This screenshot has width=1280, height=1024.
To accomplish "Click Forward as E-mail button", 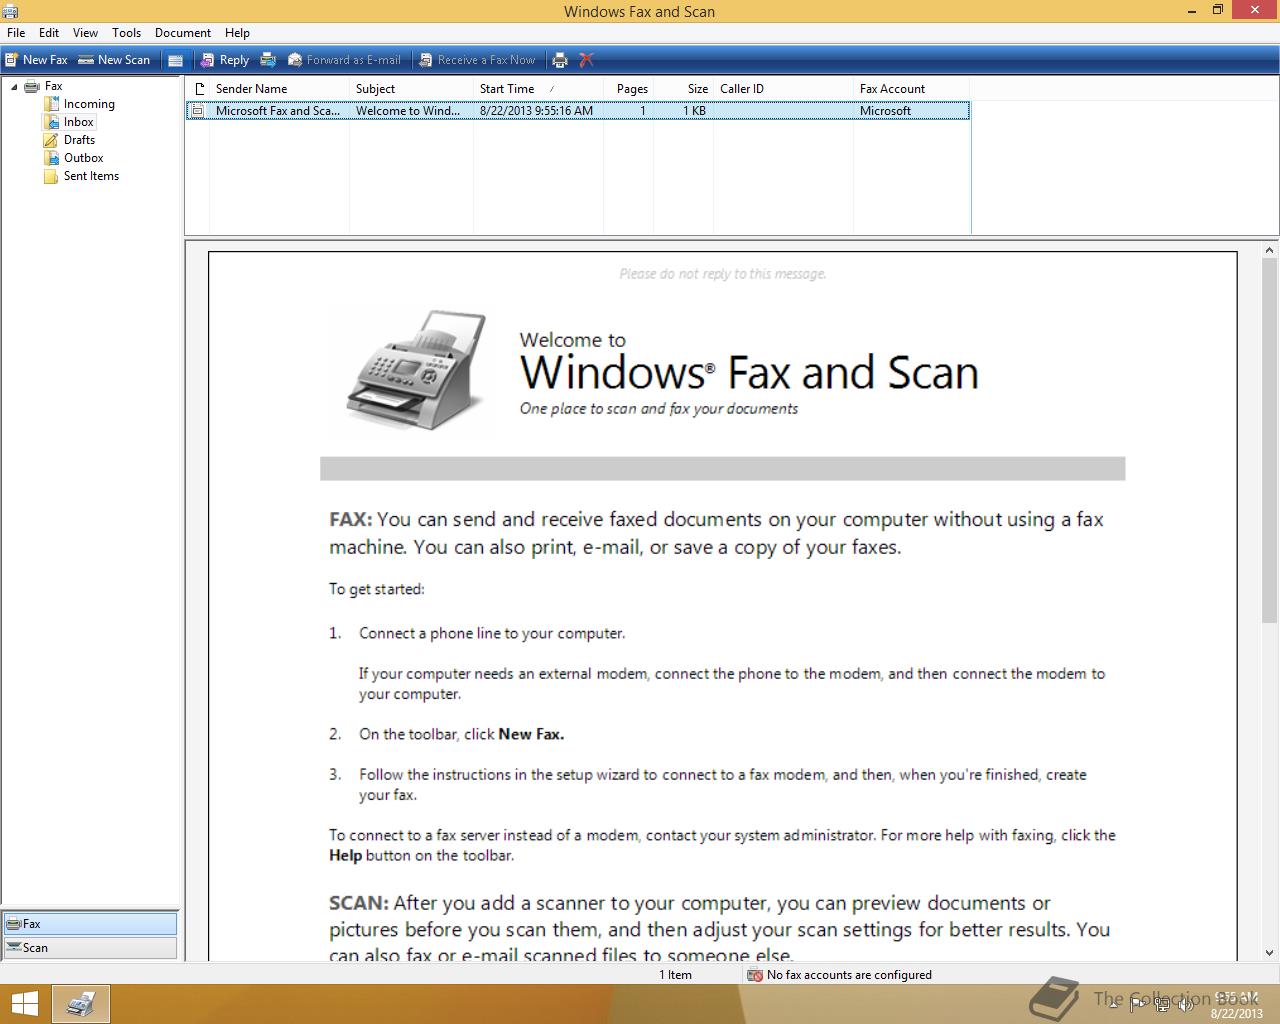I will coord(344,60).
